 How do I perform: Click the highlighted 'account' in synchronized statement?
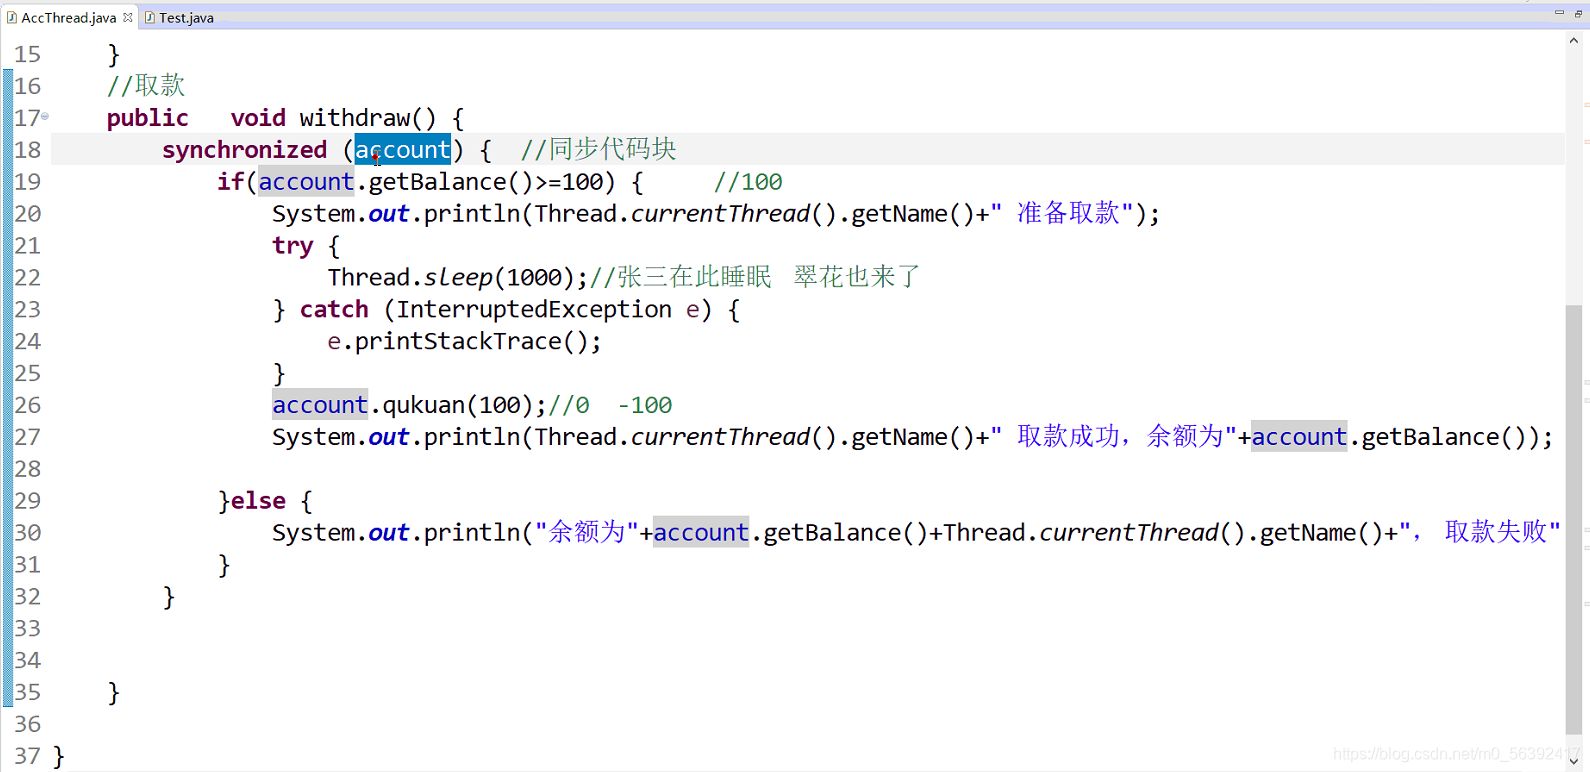(x=403, y=150)
